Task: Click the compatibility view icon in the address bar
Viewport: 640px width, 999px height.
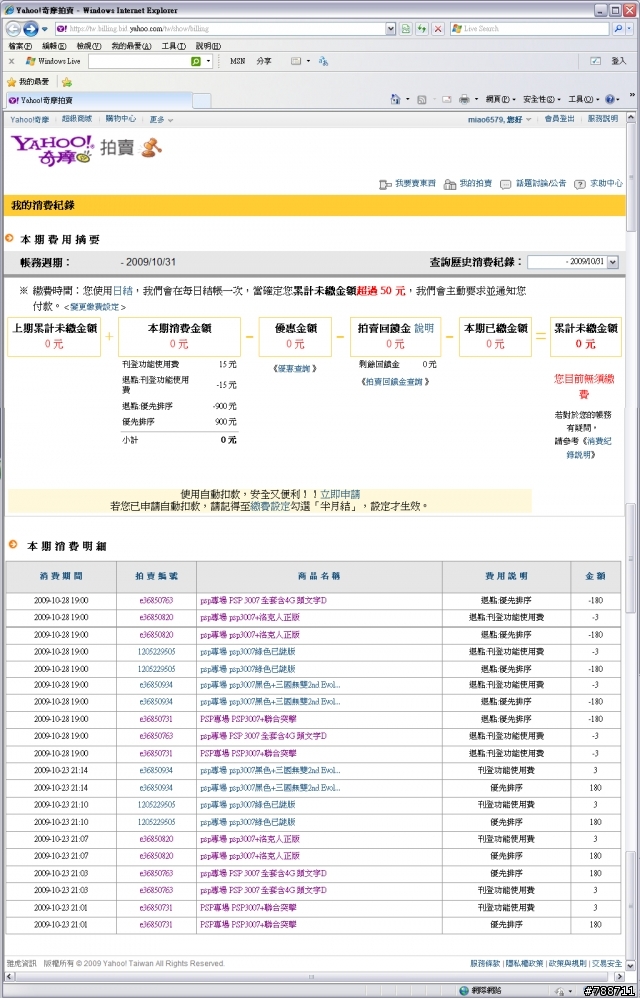Action: pyautogui.click(x=406, y=29)
